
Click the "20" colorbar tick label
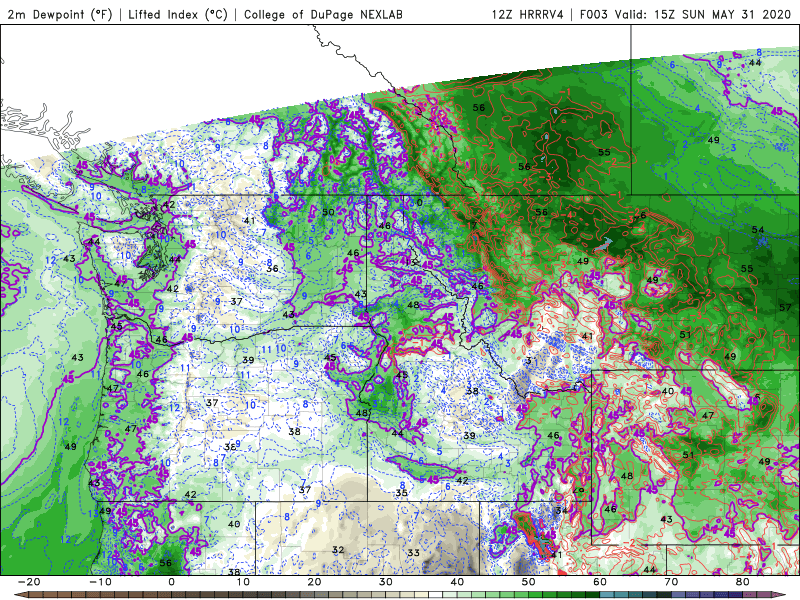[314, 582]
